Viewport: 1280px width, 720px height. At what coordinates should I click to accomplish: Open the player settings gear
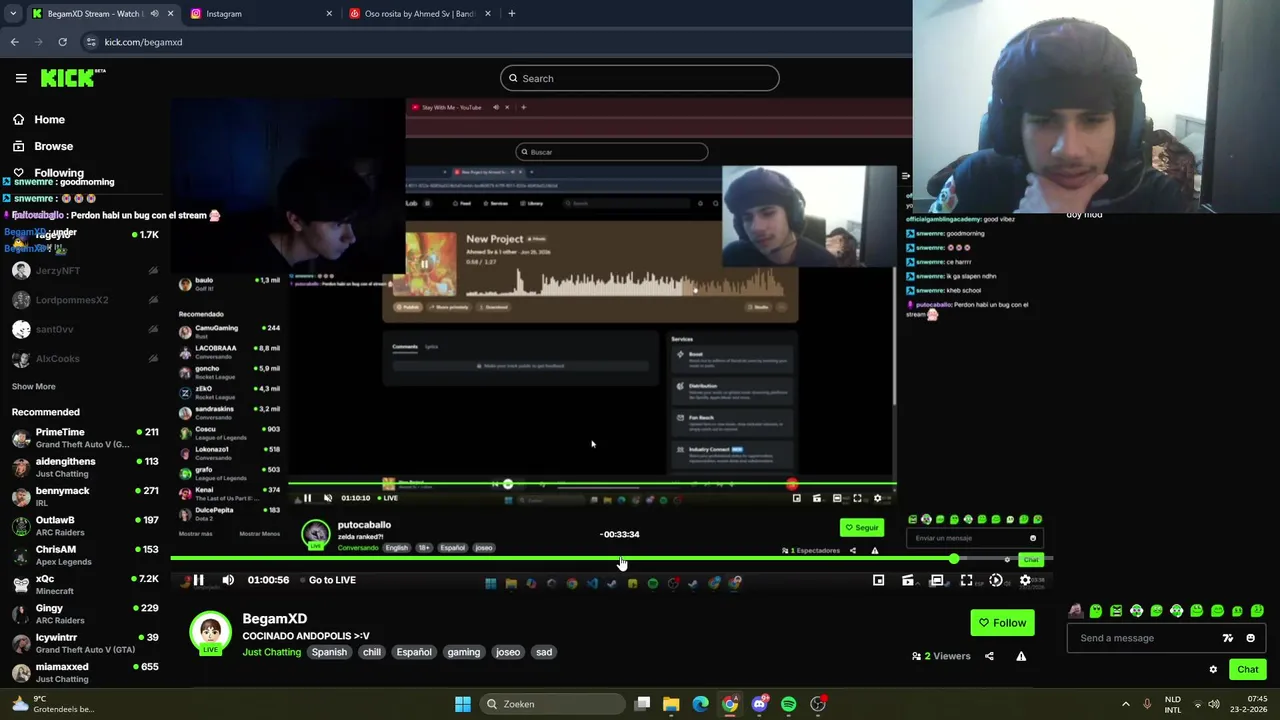(x=1025, y=580)
